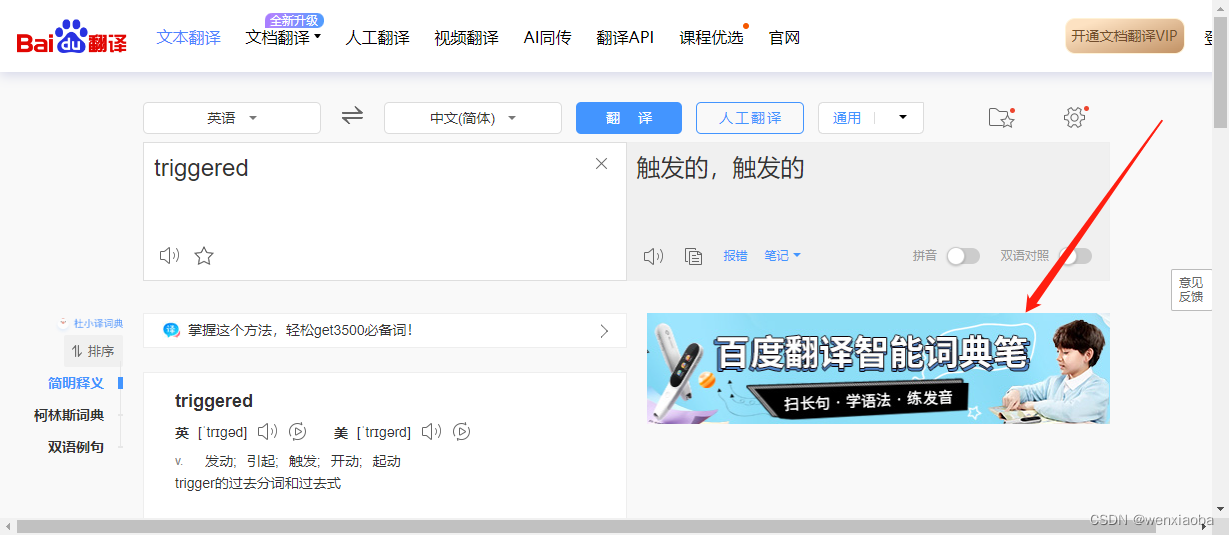Swap source and target languages
Viewport: 1229px width, 535px height.
point(352,116)
